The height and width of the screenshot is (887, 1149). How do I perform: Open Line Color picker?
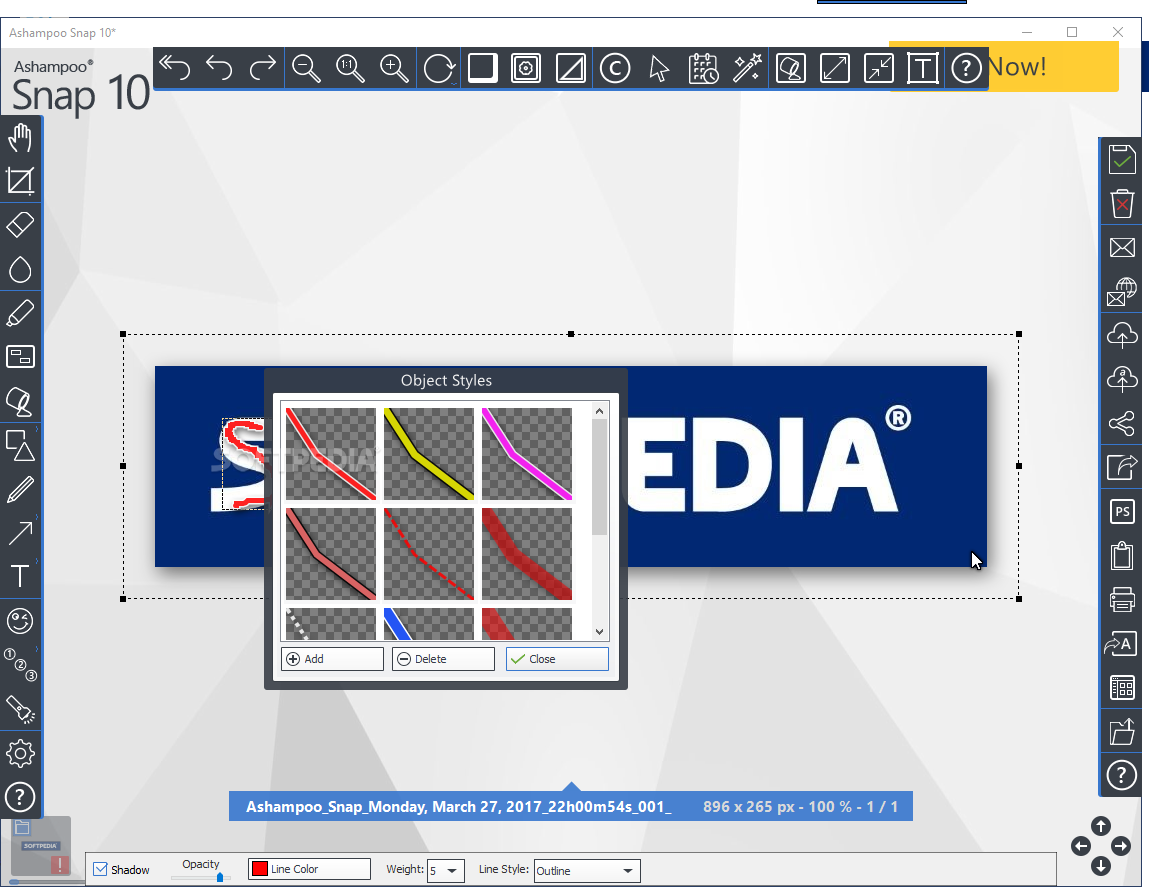[x=309, y=869]
